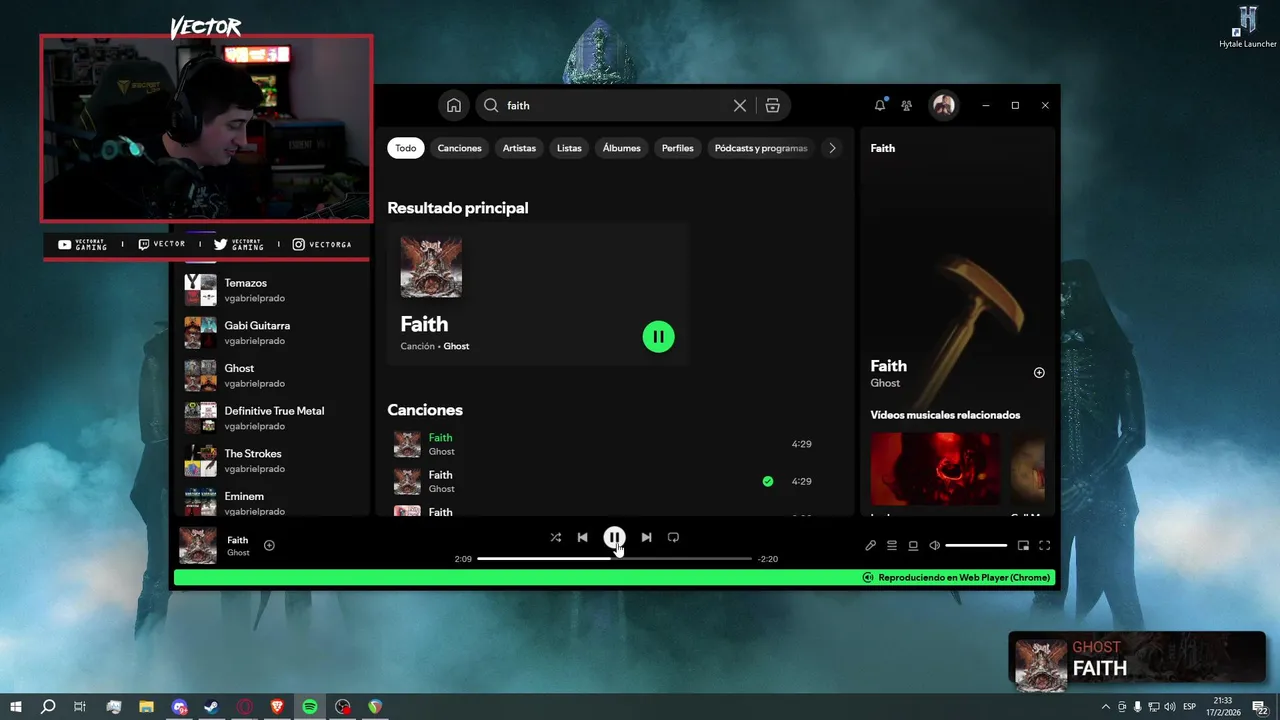Select the Canciones filter
The height and width of the screenshot is (720, 1280).
(x=460, y=148)
